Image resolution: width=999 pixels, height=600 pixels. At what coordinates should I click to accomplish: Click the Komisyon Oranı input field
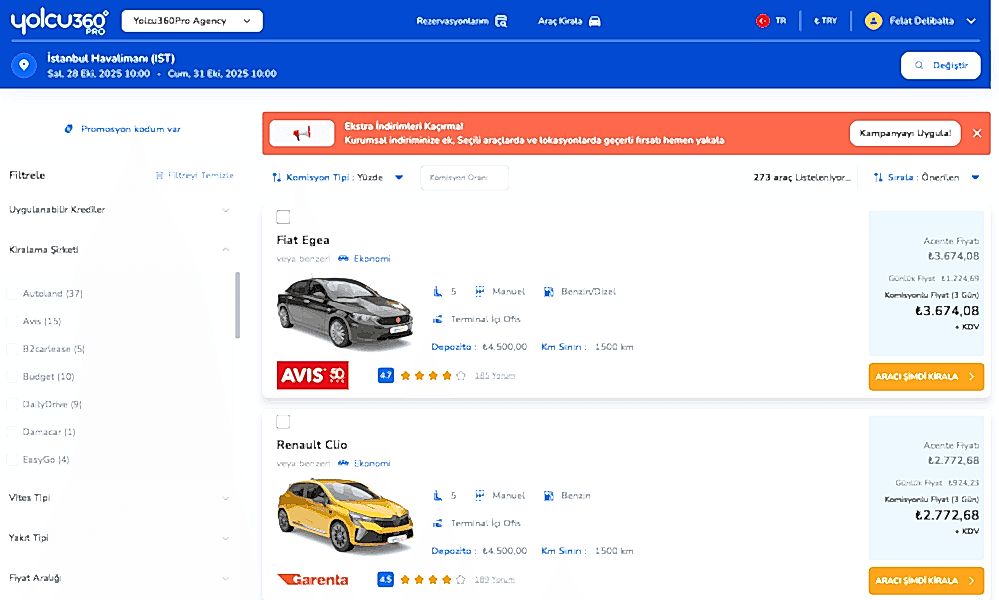pyautogui.click(x=464, y=178)
